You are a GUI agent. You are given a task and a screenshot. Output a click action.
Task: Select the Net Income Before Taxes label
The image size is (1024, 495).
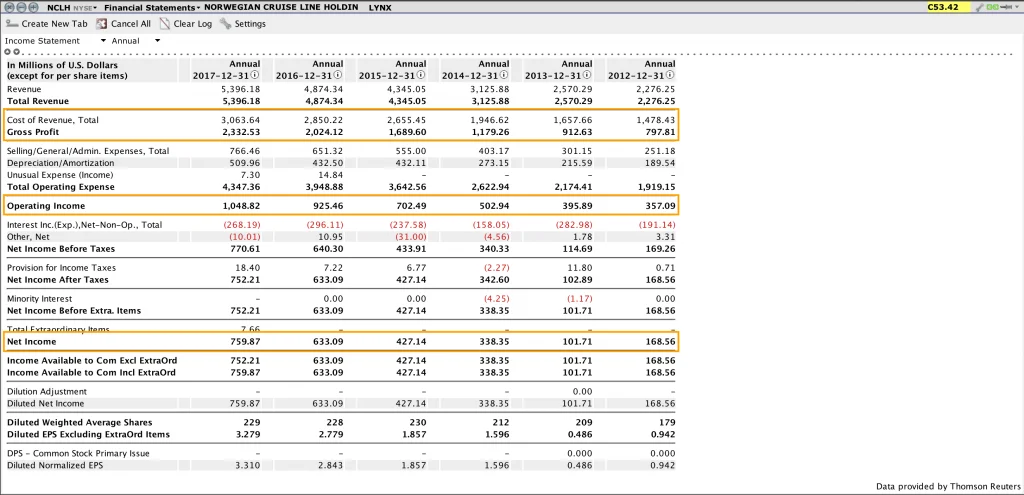(x=61, y=249)
